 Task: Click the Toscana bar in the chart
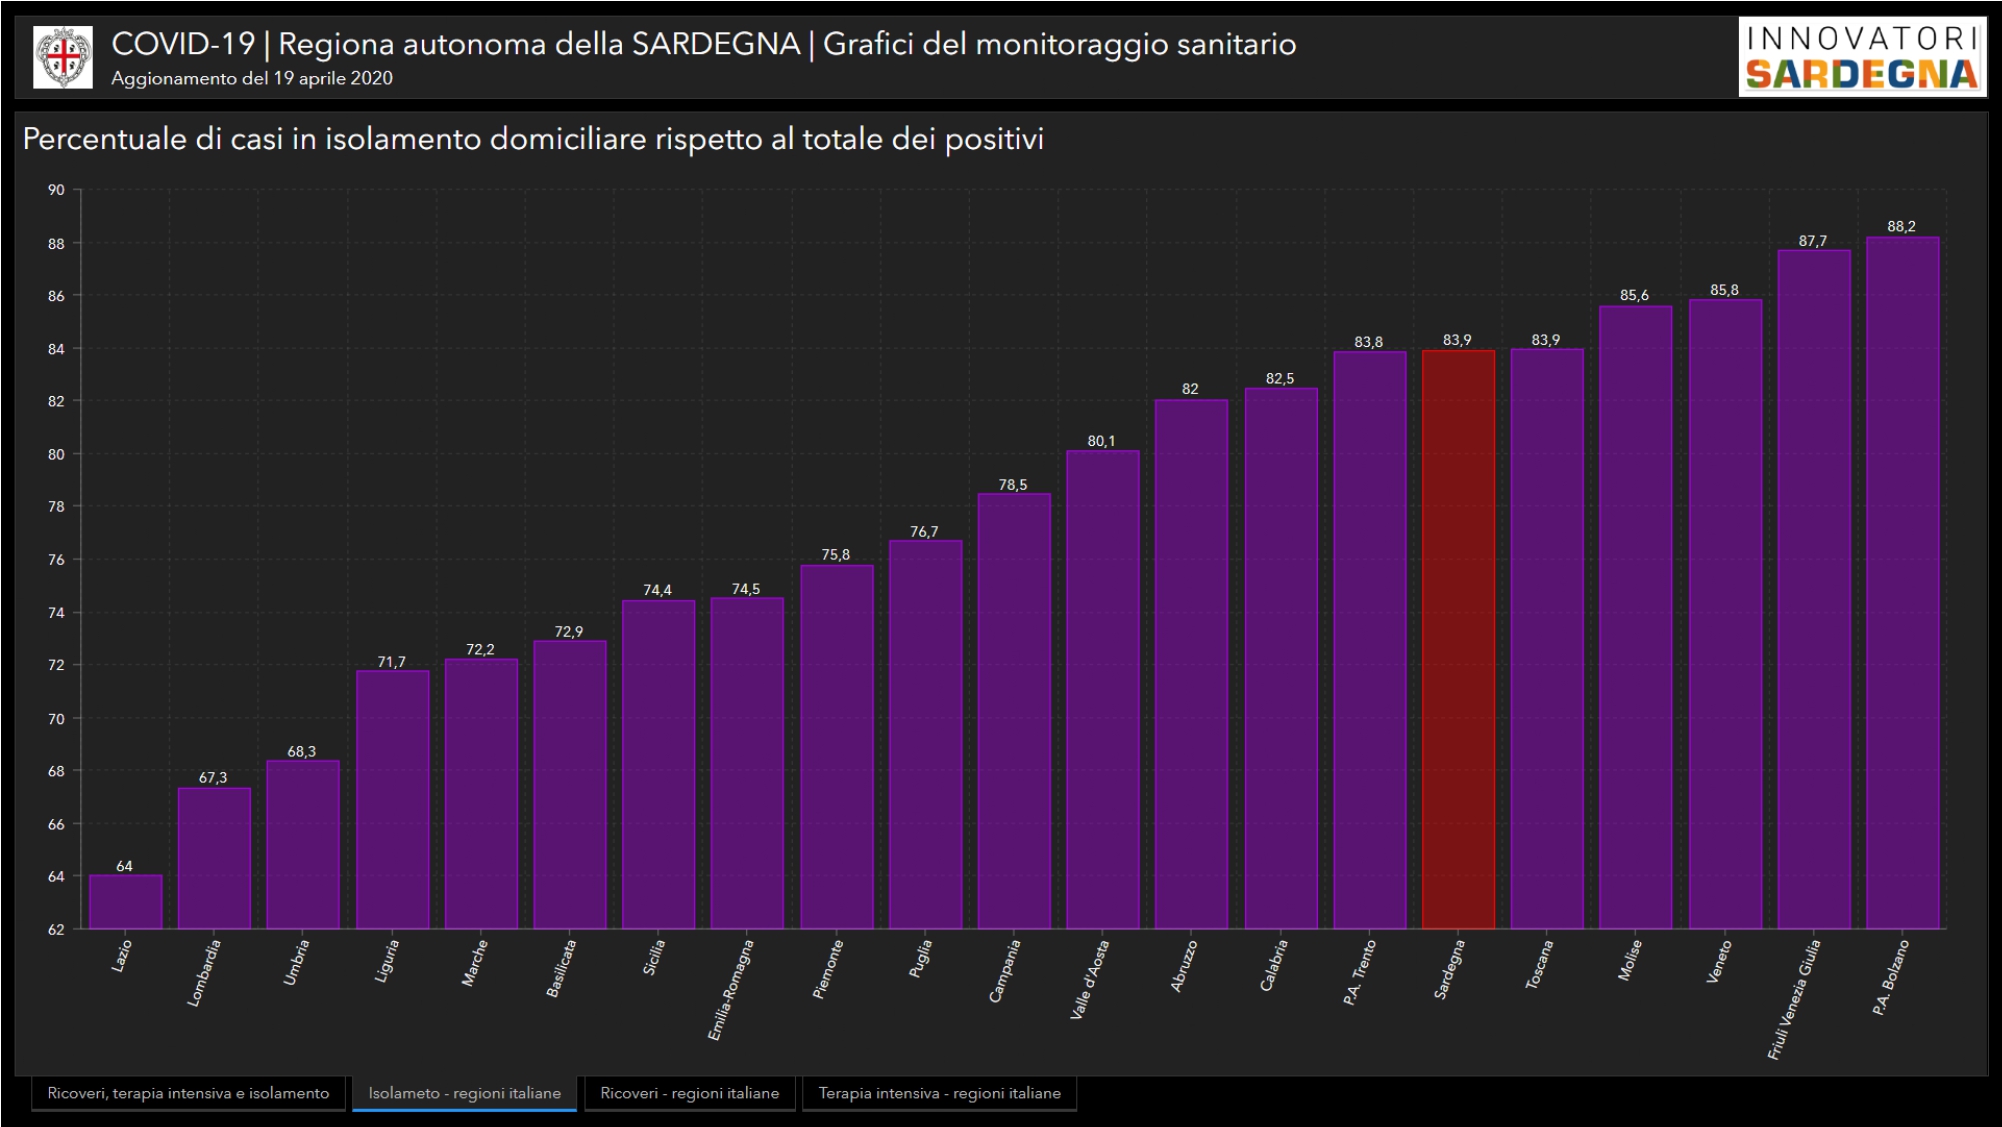coord(1546,640)
